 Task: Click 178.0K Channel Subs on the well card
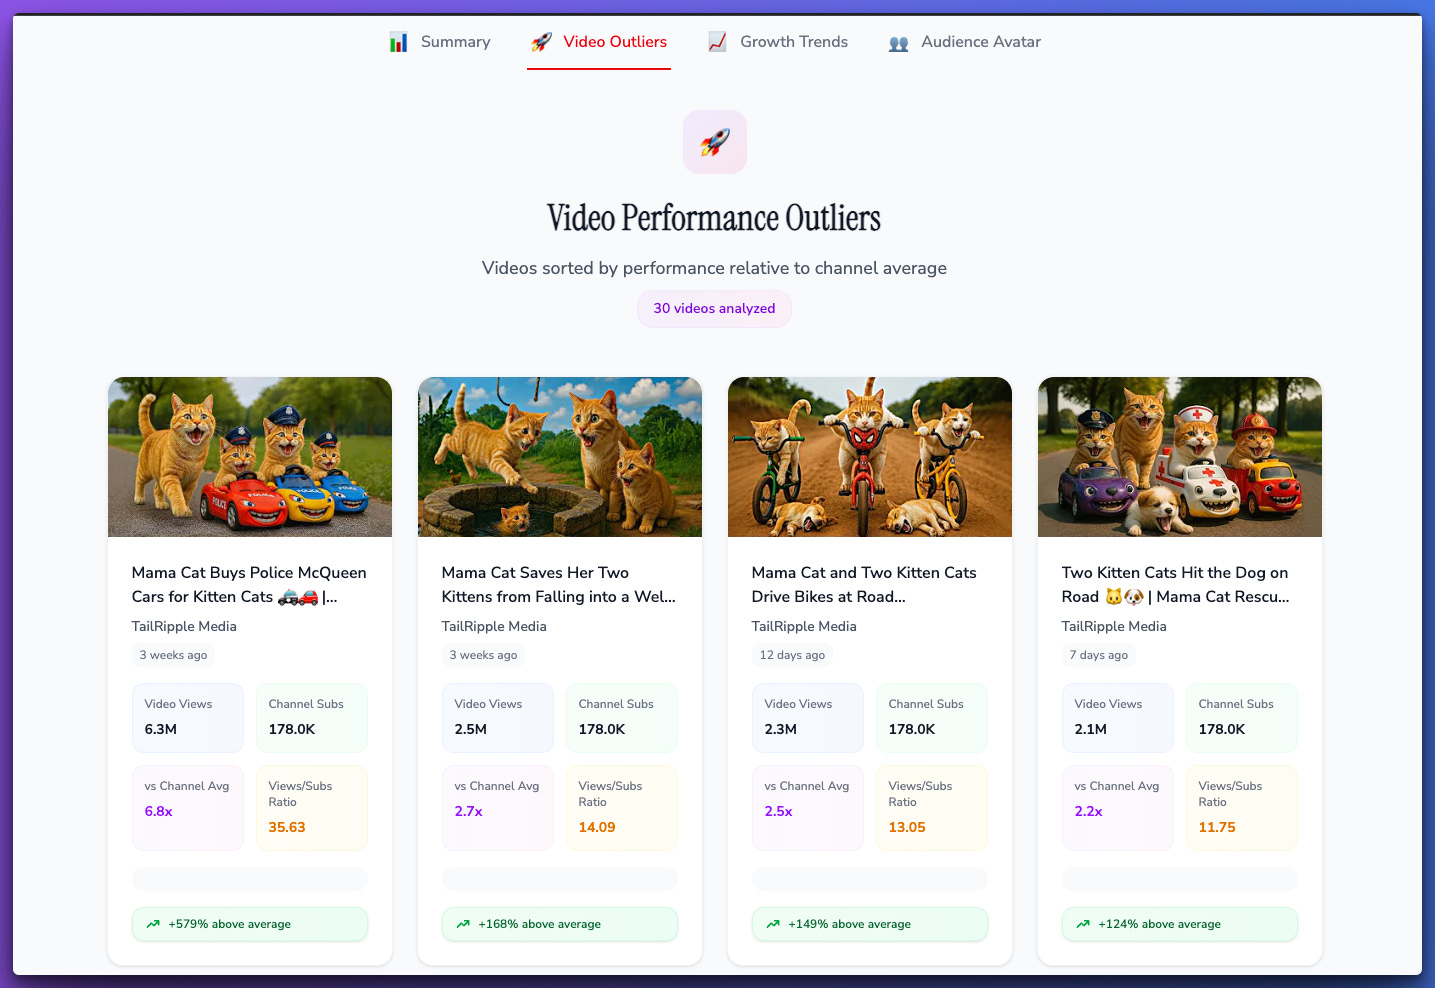click(622, 718)
